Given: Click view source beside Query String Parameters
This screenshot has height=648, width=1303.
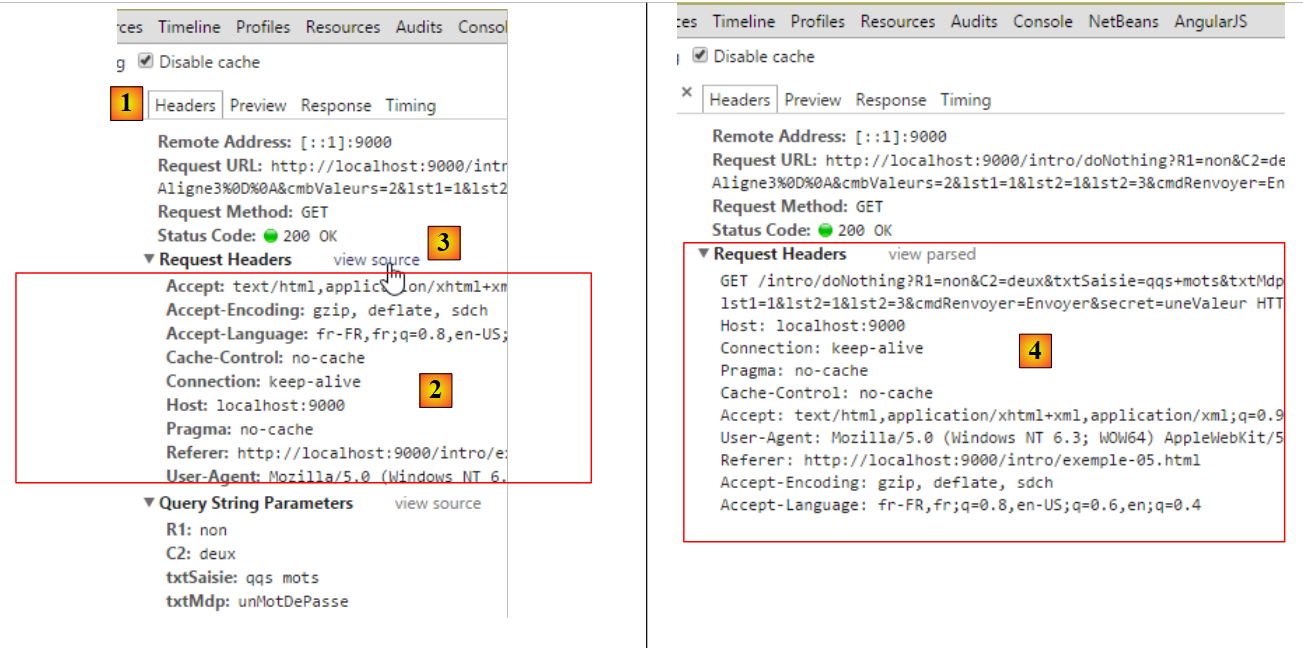Looking at the screenshot, I should (437, 503).
